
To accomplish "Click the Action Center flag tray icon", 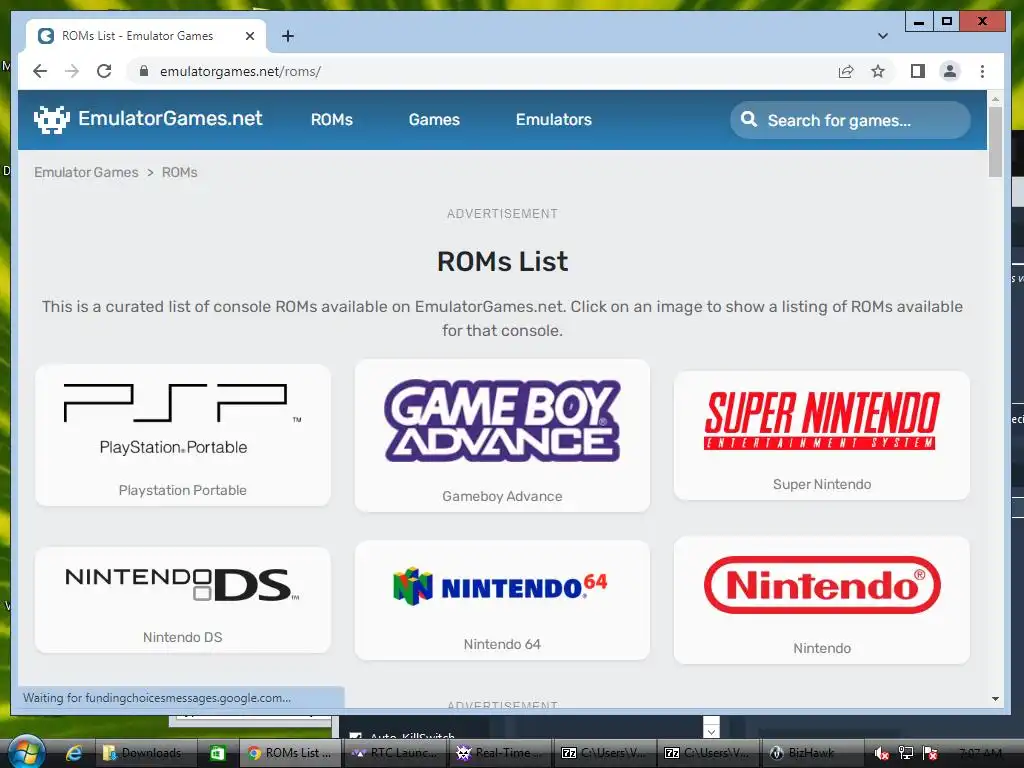I will tap(930, 753).
